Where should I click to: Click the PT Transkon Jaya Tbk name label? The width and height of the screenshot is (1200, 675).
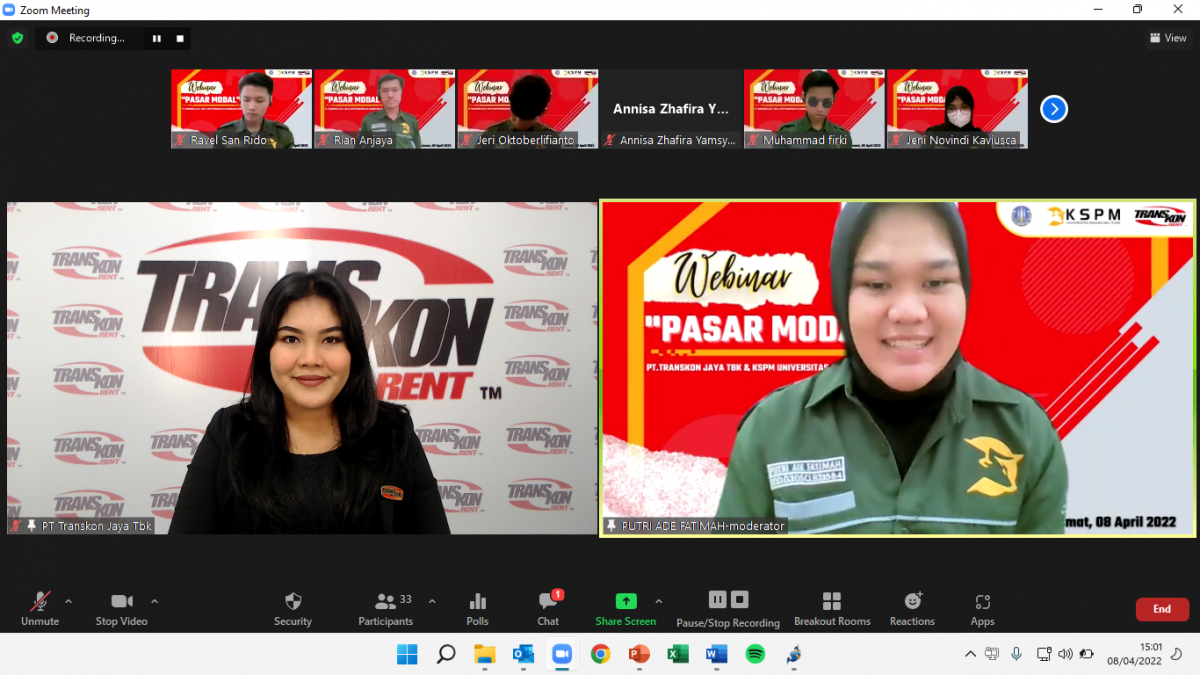click(97, 525)
